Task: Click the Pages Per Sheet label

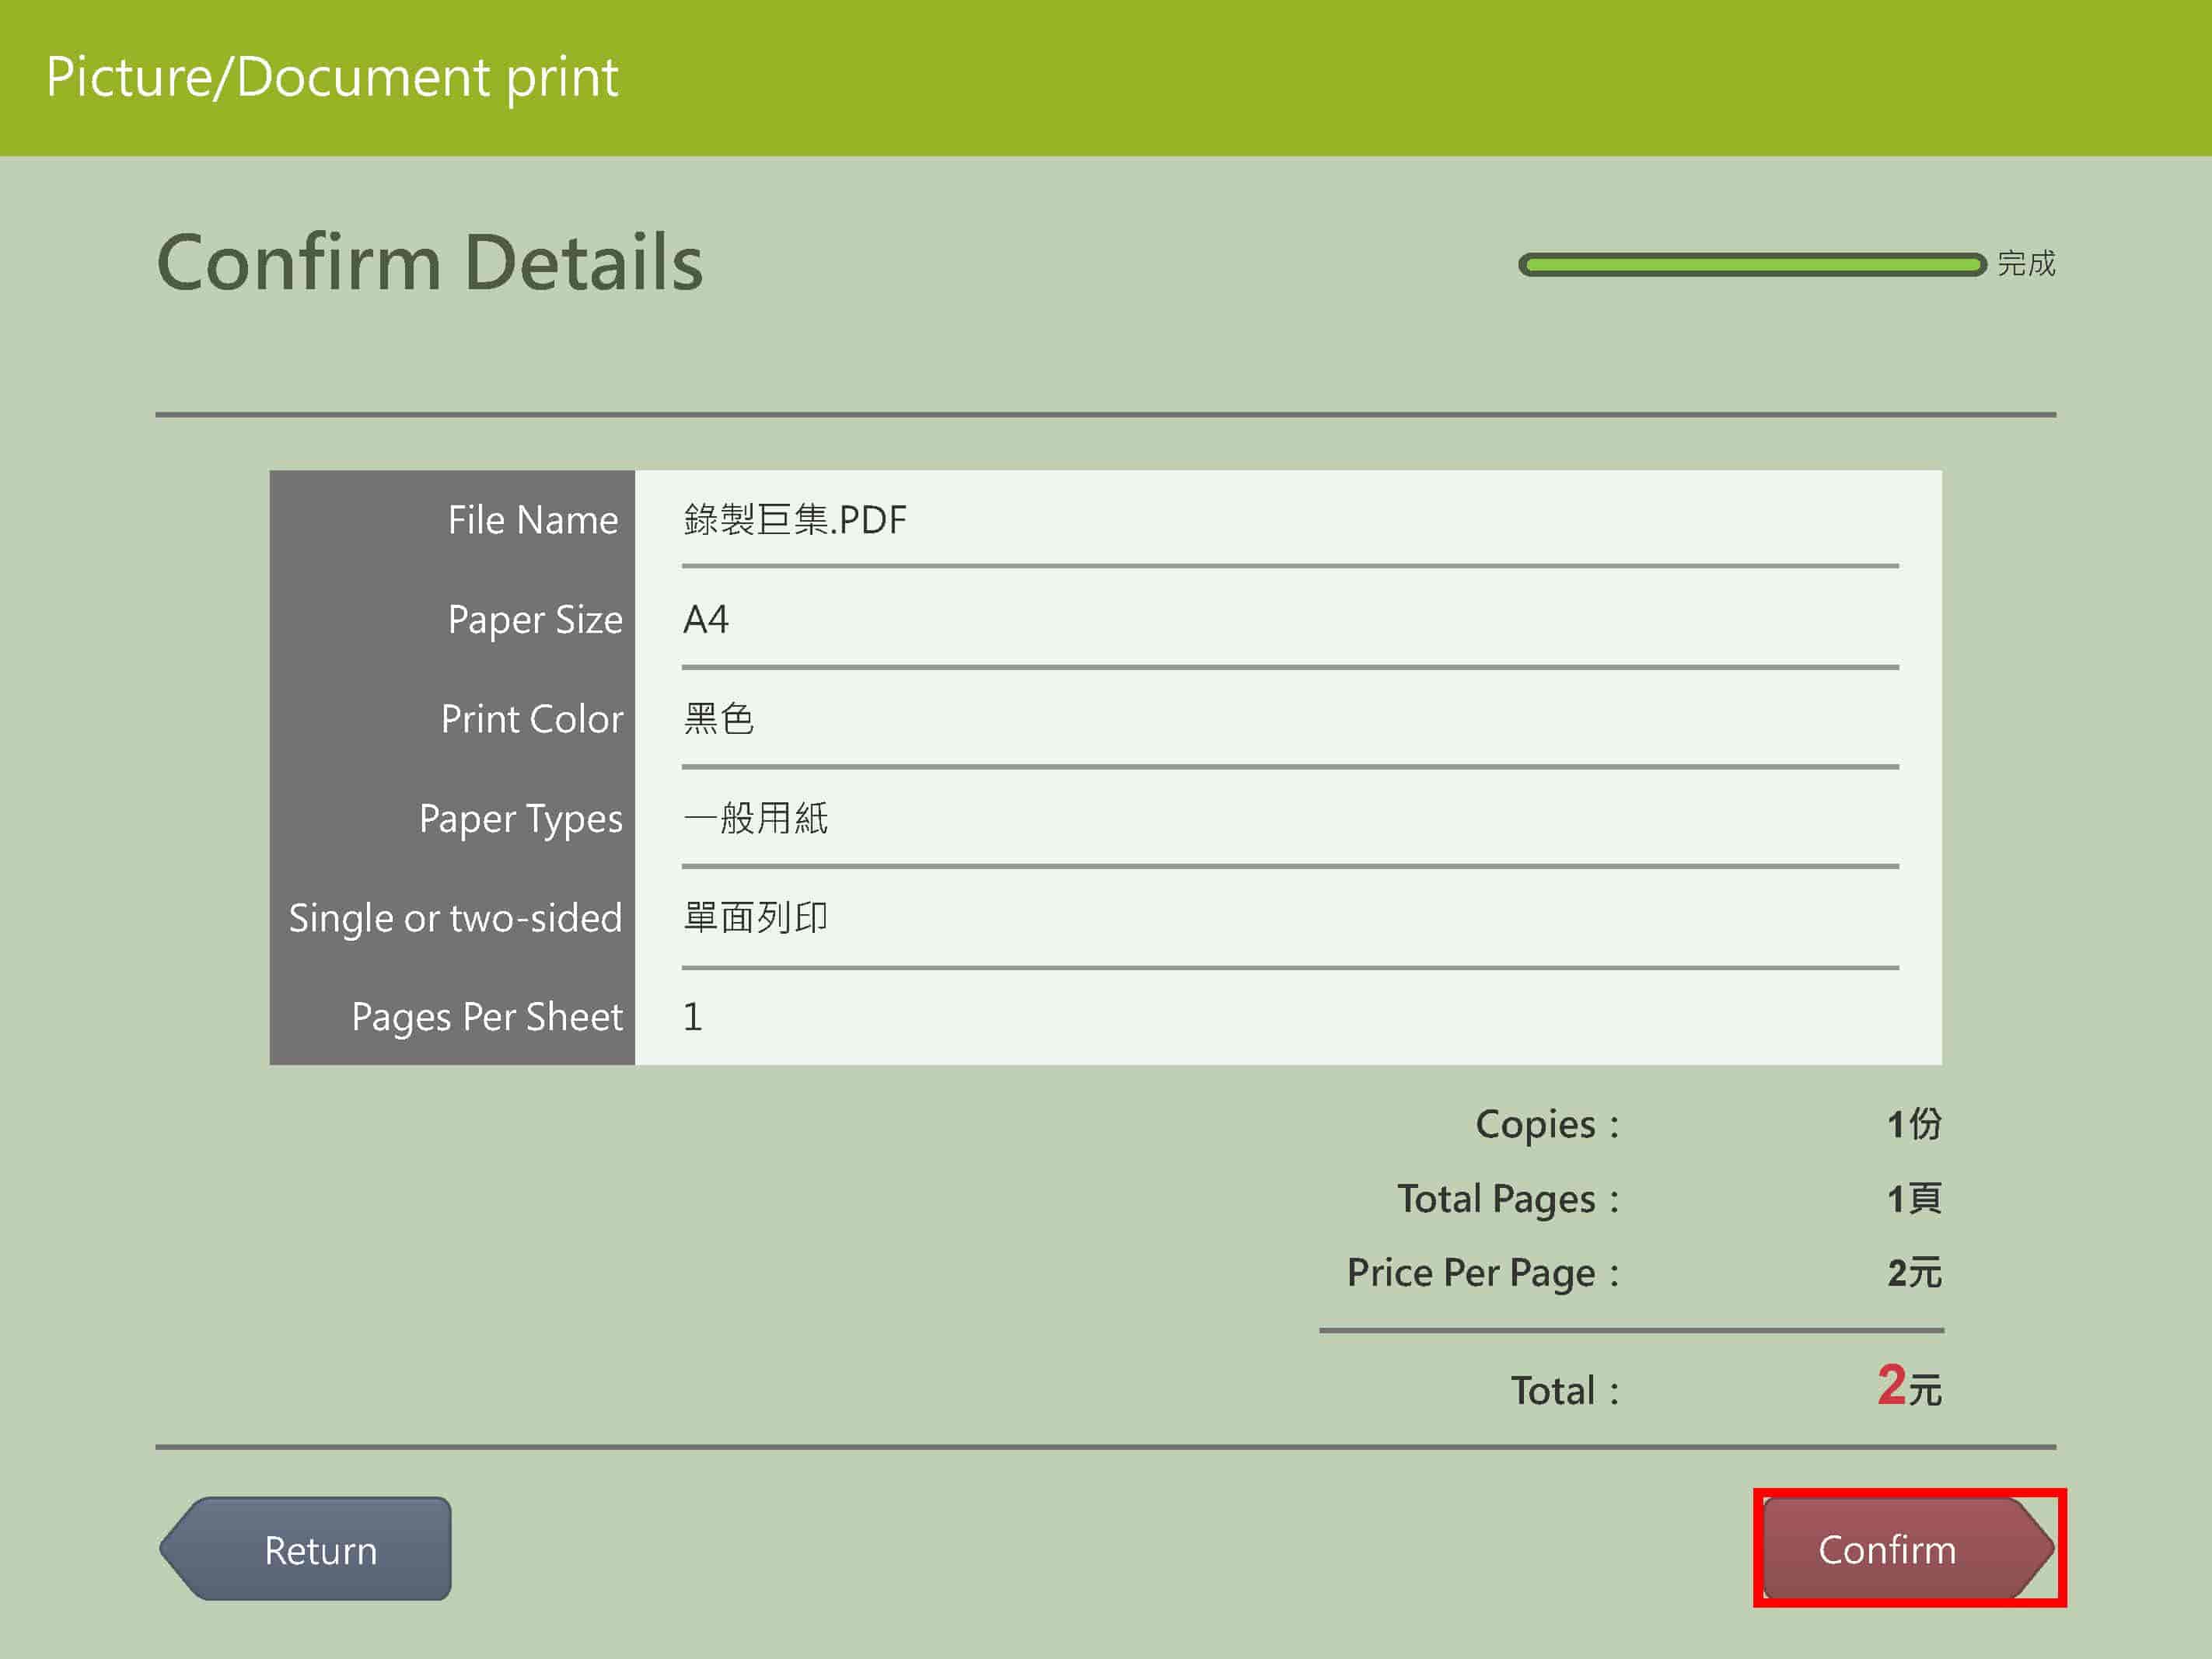Action: [x=487, y=1018]
